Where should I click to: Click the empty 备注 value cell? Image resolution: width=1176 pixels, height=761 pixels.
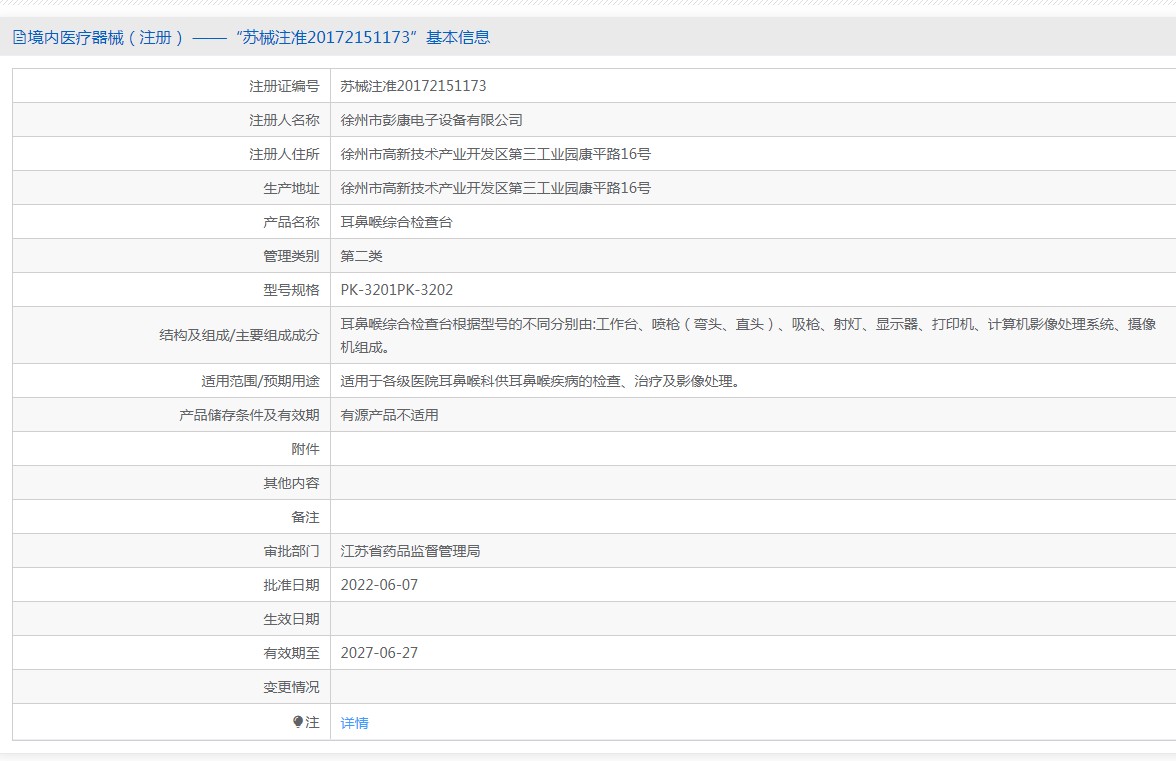click(x=750, y=517)
